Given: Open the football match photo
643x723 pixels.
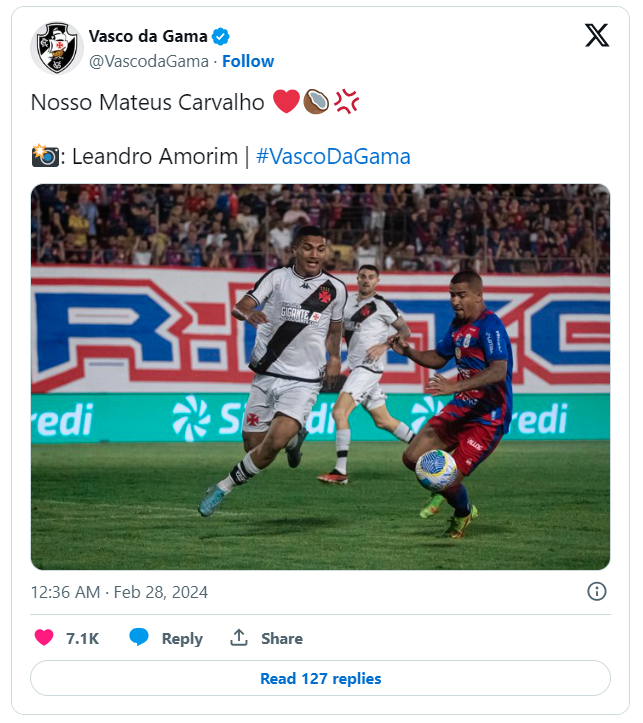Looking at the screenshot, I should (320, 376).
